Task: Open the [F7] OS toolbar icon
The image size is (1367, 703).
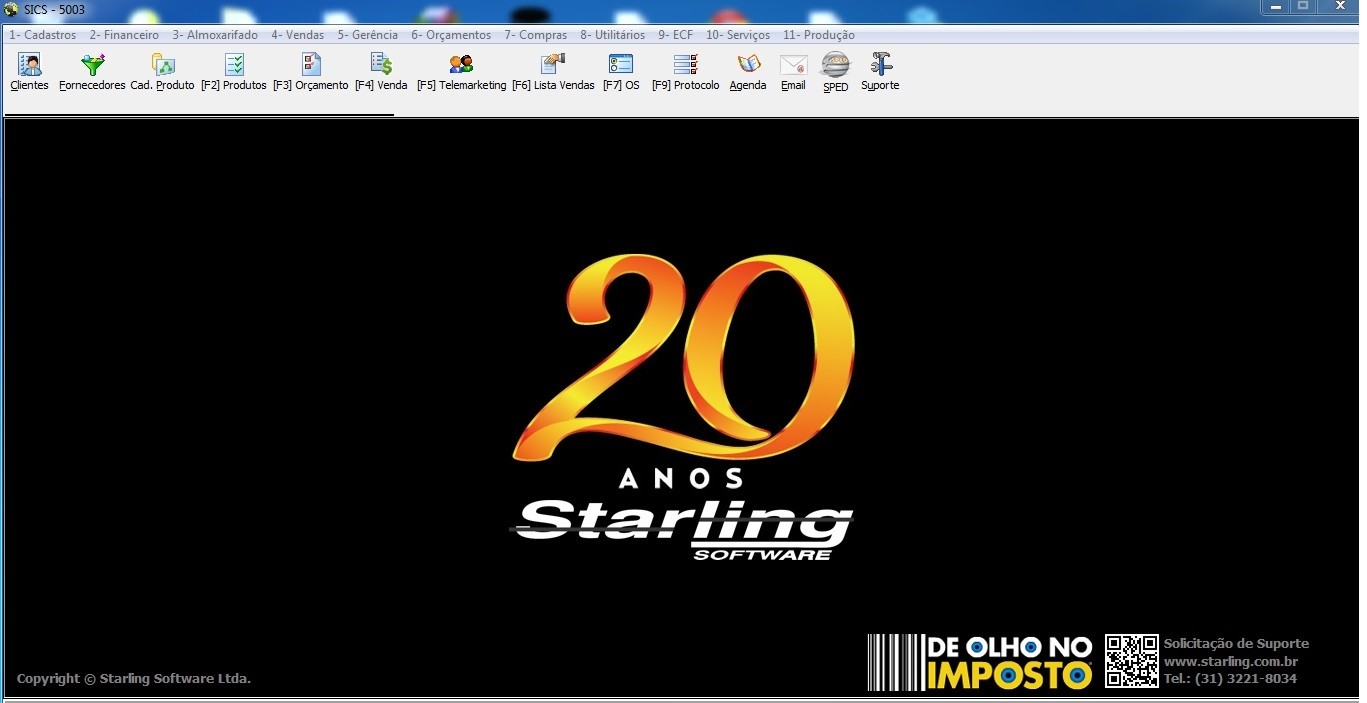Action: (621, 66)
